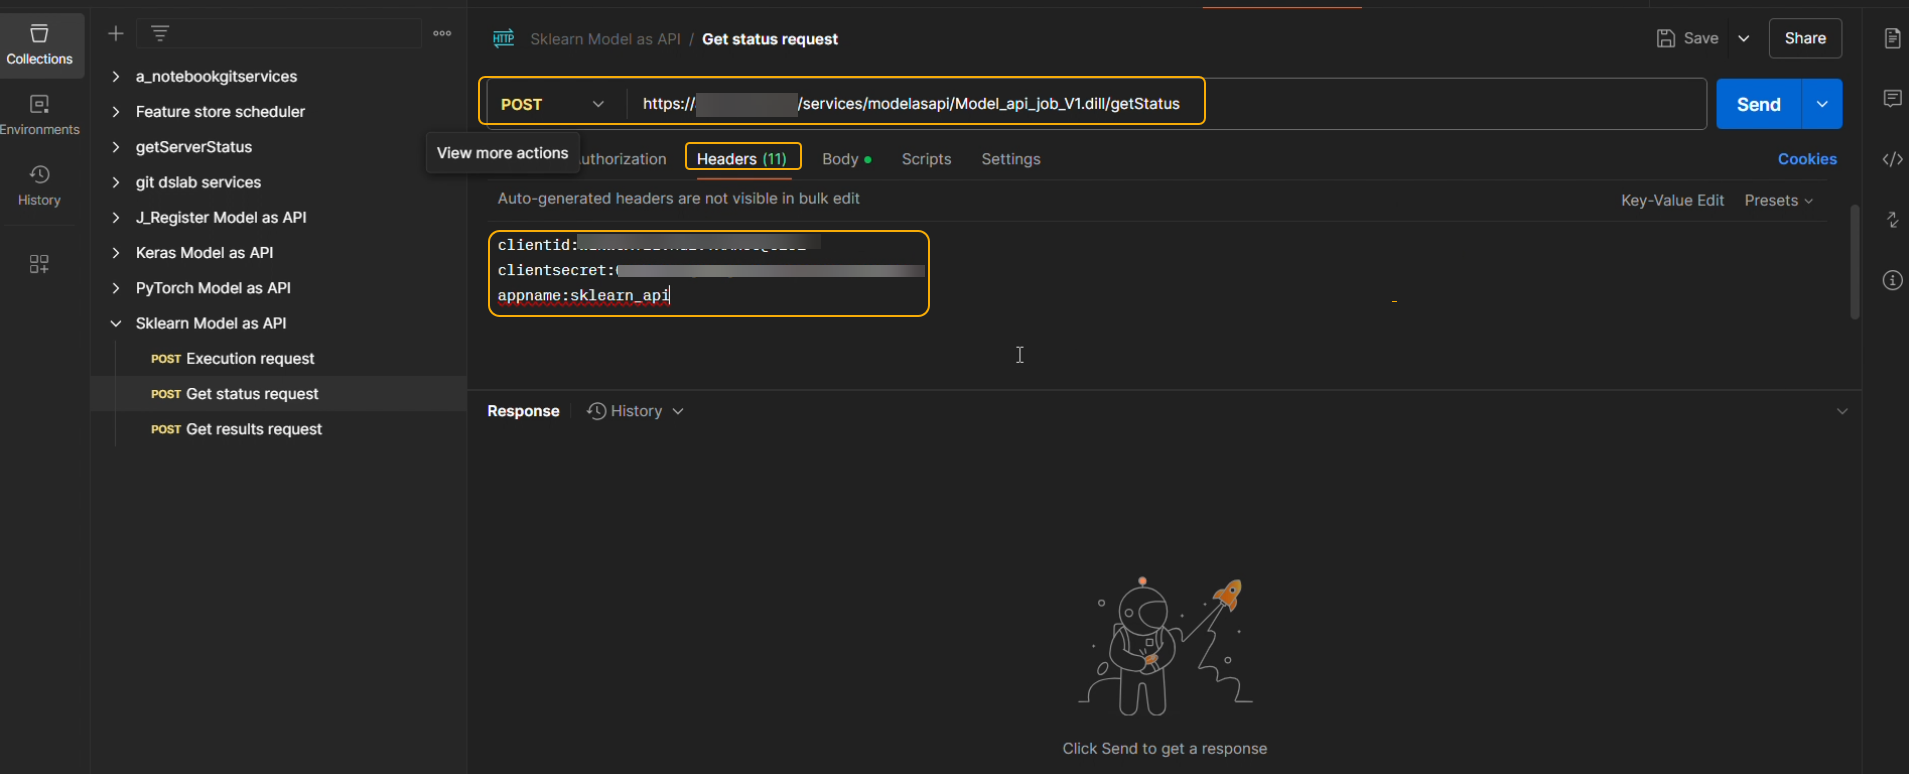Open the Collections sidebar panel
The image size is (1909, 774).
coord(39,45)
